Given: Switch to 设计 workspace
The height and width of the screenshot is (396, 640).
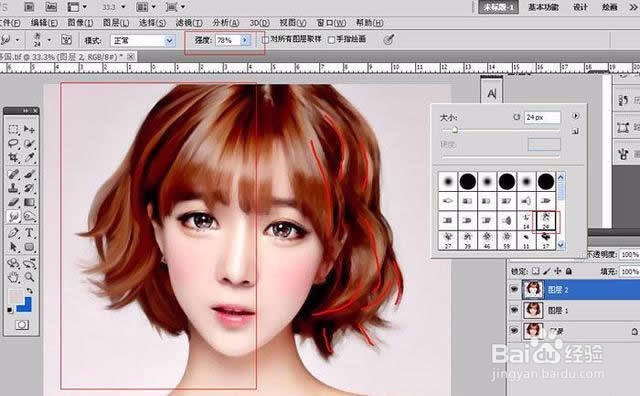Looking at the screenshot, I should click(580, 7).
